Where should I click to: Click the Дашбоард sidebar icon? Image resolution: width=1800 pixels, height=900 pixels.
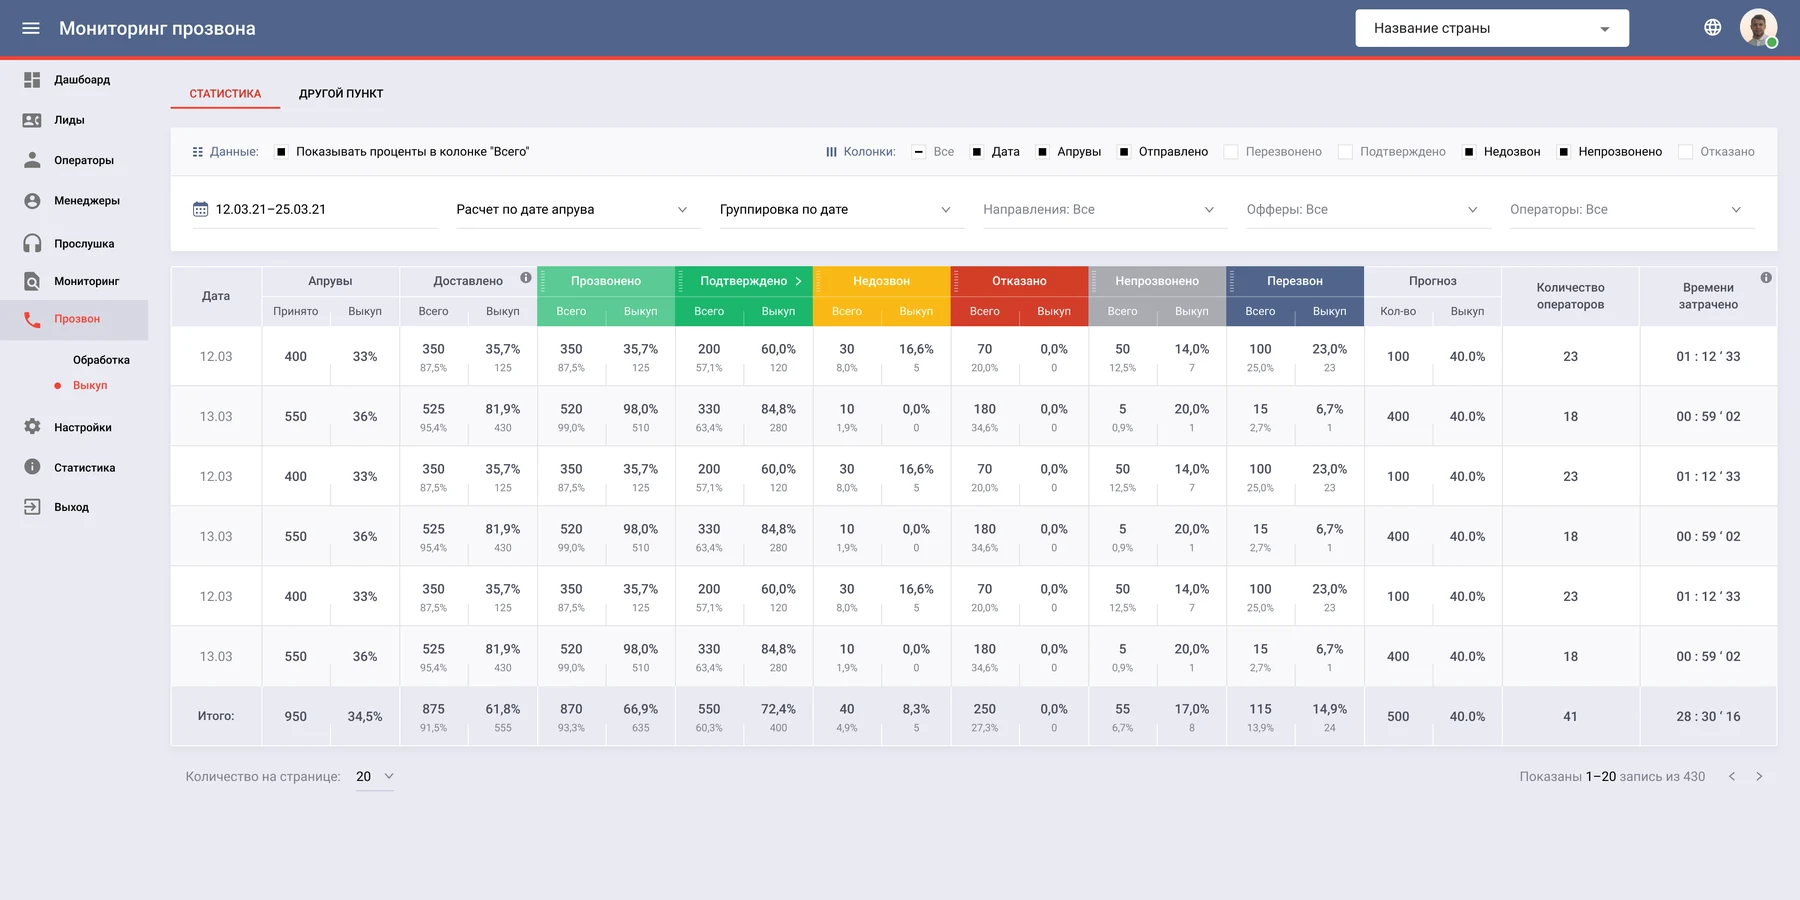(32, 79)
